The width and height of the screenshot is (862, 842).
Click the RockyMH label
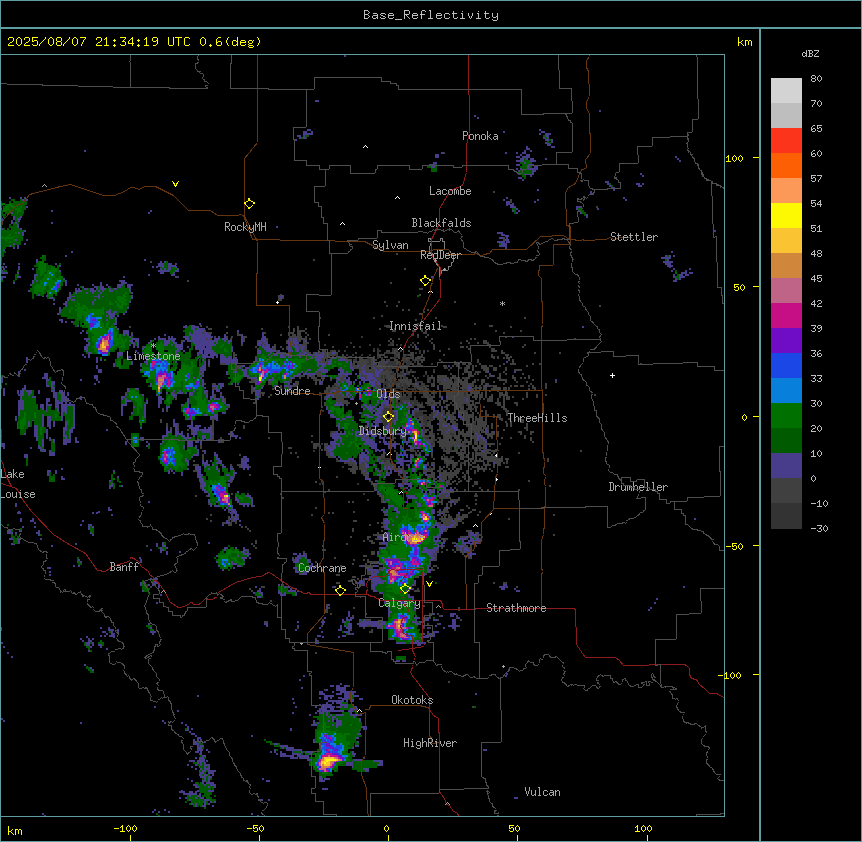[x=245, y=227]
